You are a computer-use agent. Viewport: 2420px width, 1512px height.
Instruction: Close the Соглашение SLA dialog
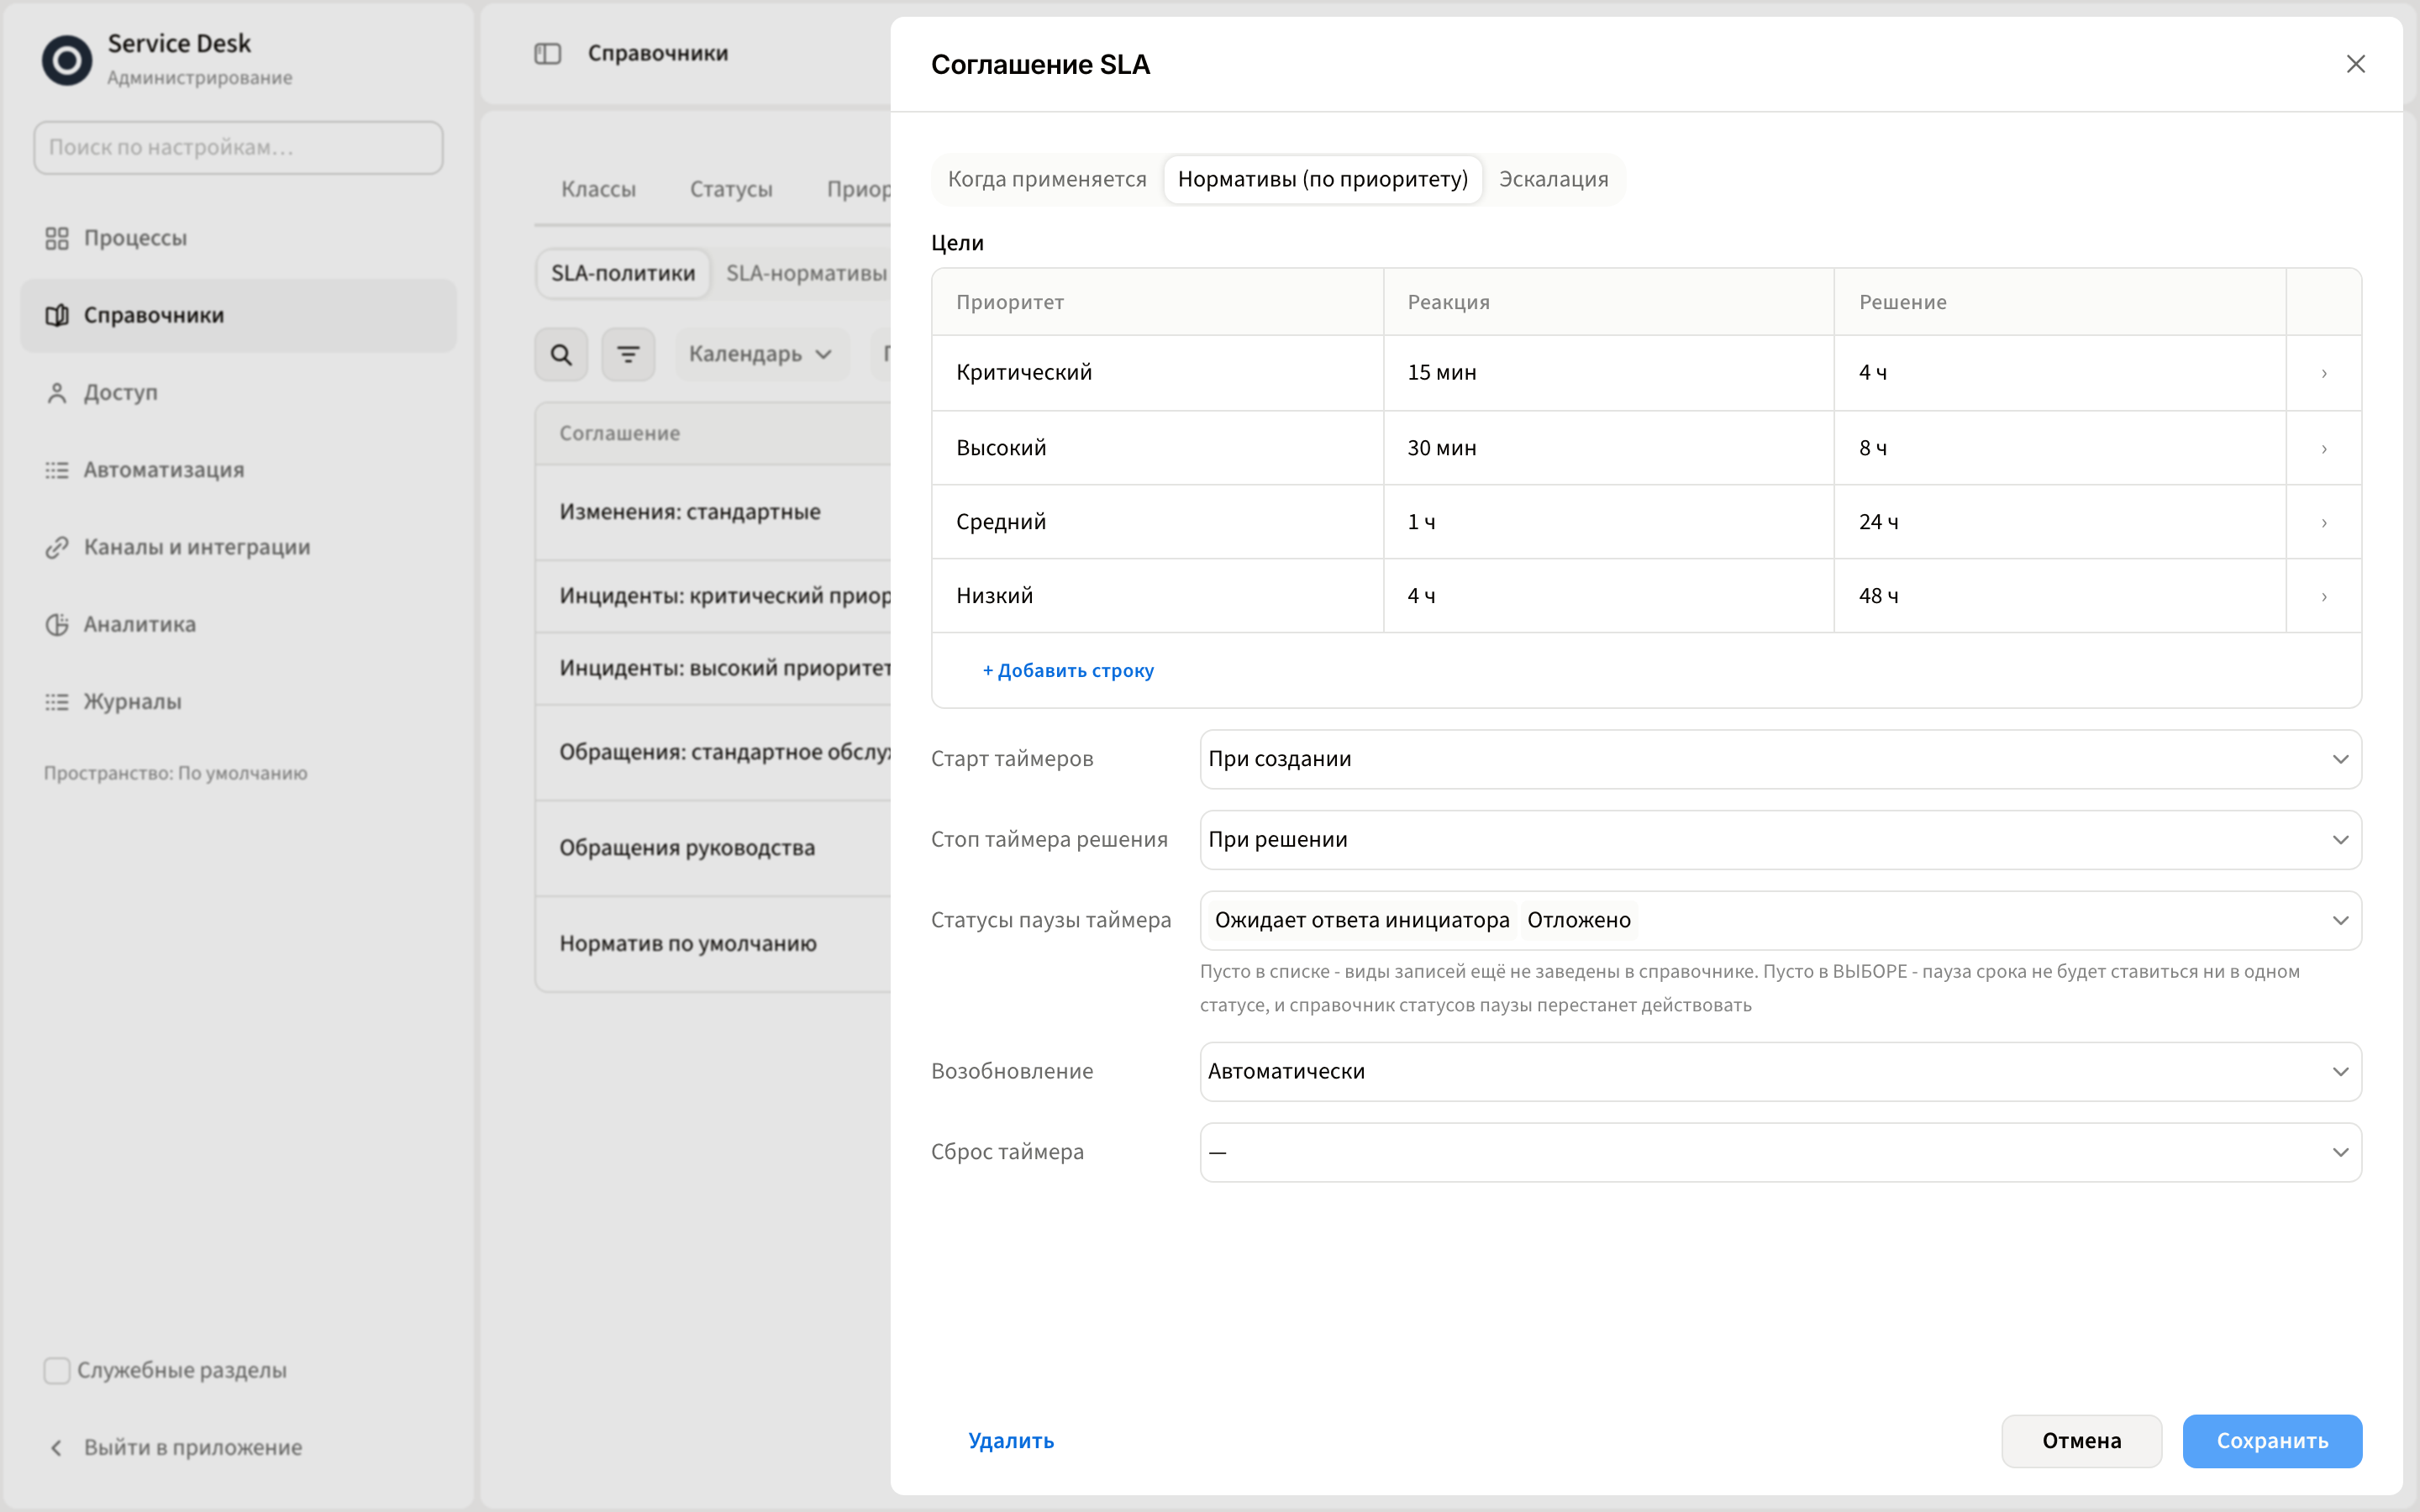(2355, 64)
